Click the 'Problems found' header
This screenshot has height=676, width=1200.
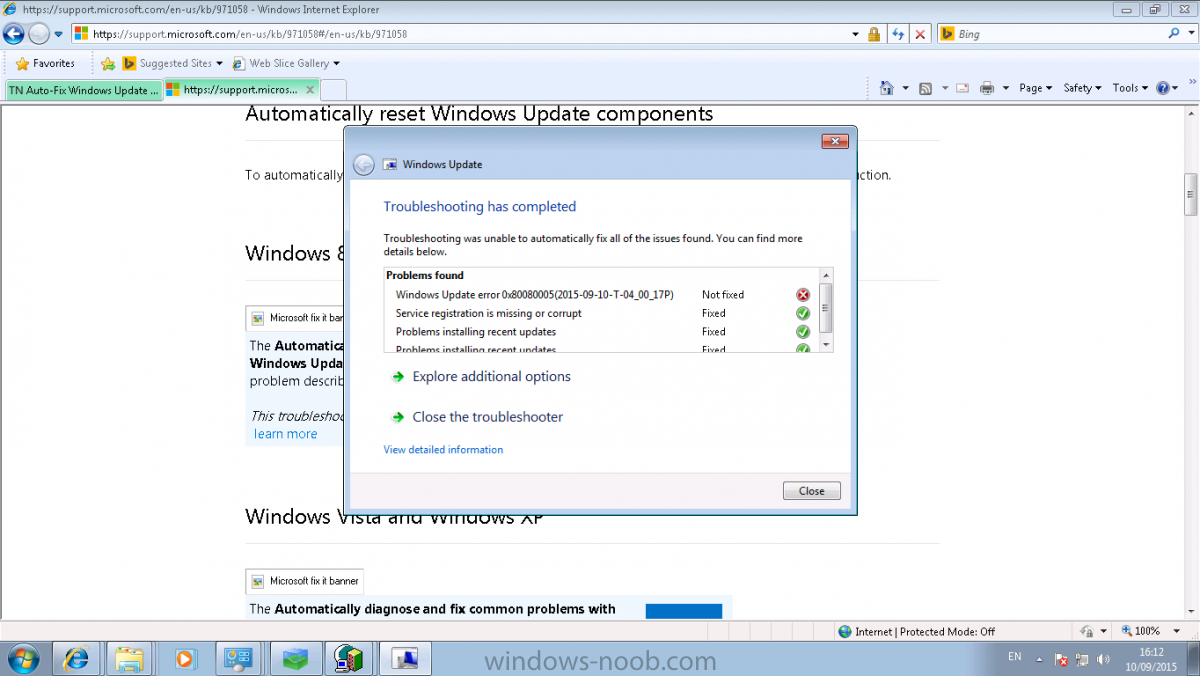coord(425,275)
